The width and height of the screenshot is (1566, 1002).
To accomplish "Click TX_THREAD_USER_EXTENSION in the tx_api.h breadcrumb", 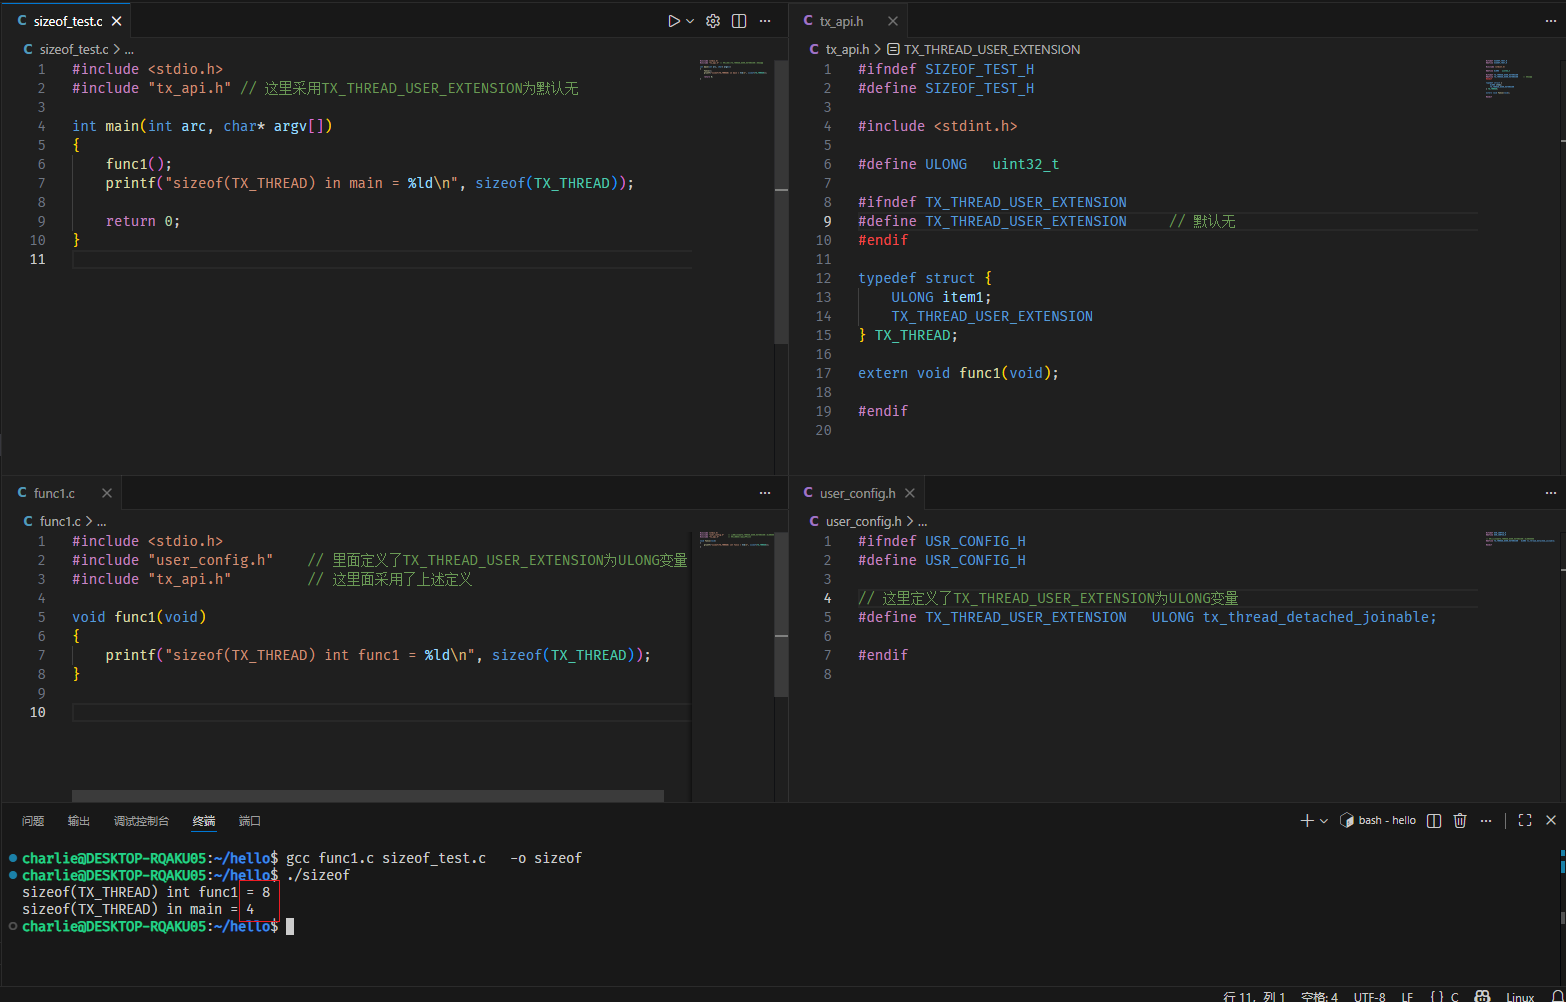I will 991,49.
